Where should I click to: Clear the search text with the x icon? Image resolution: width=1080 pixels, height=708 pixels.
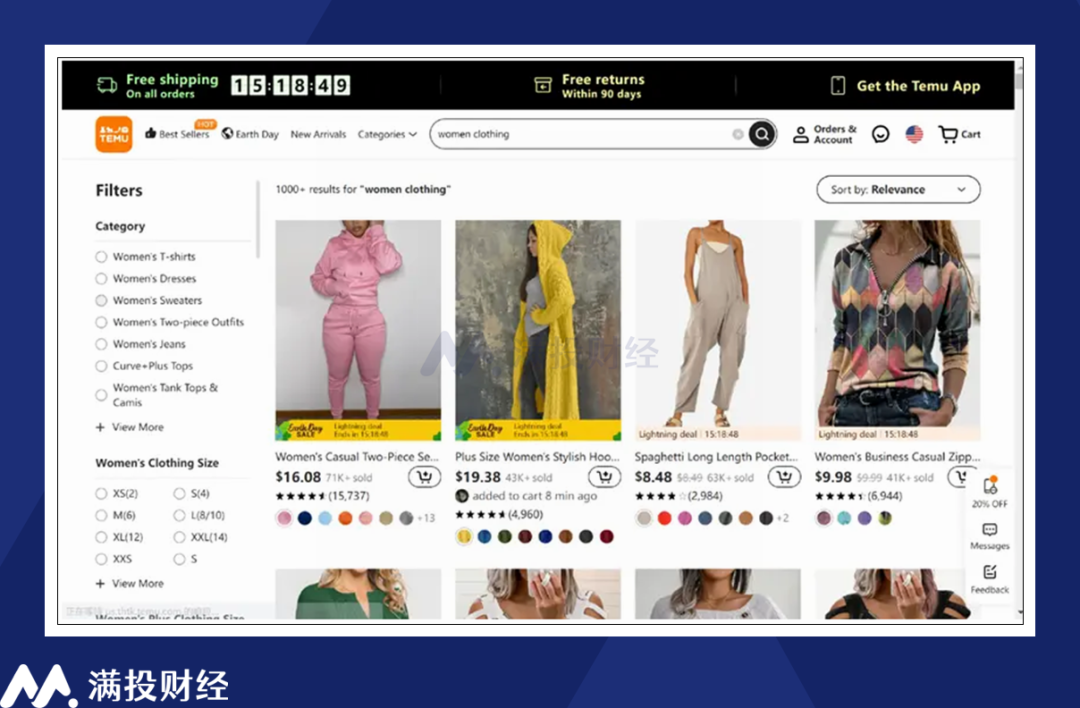[738, 134]
